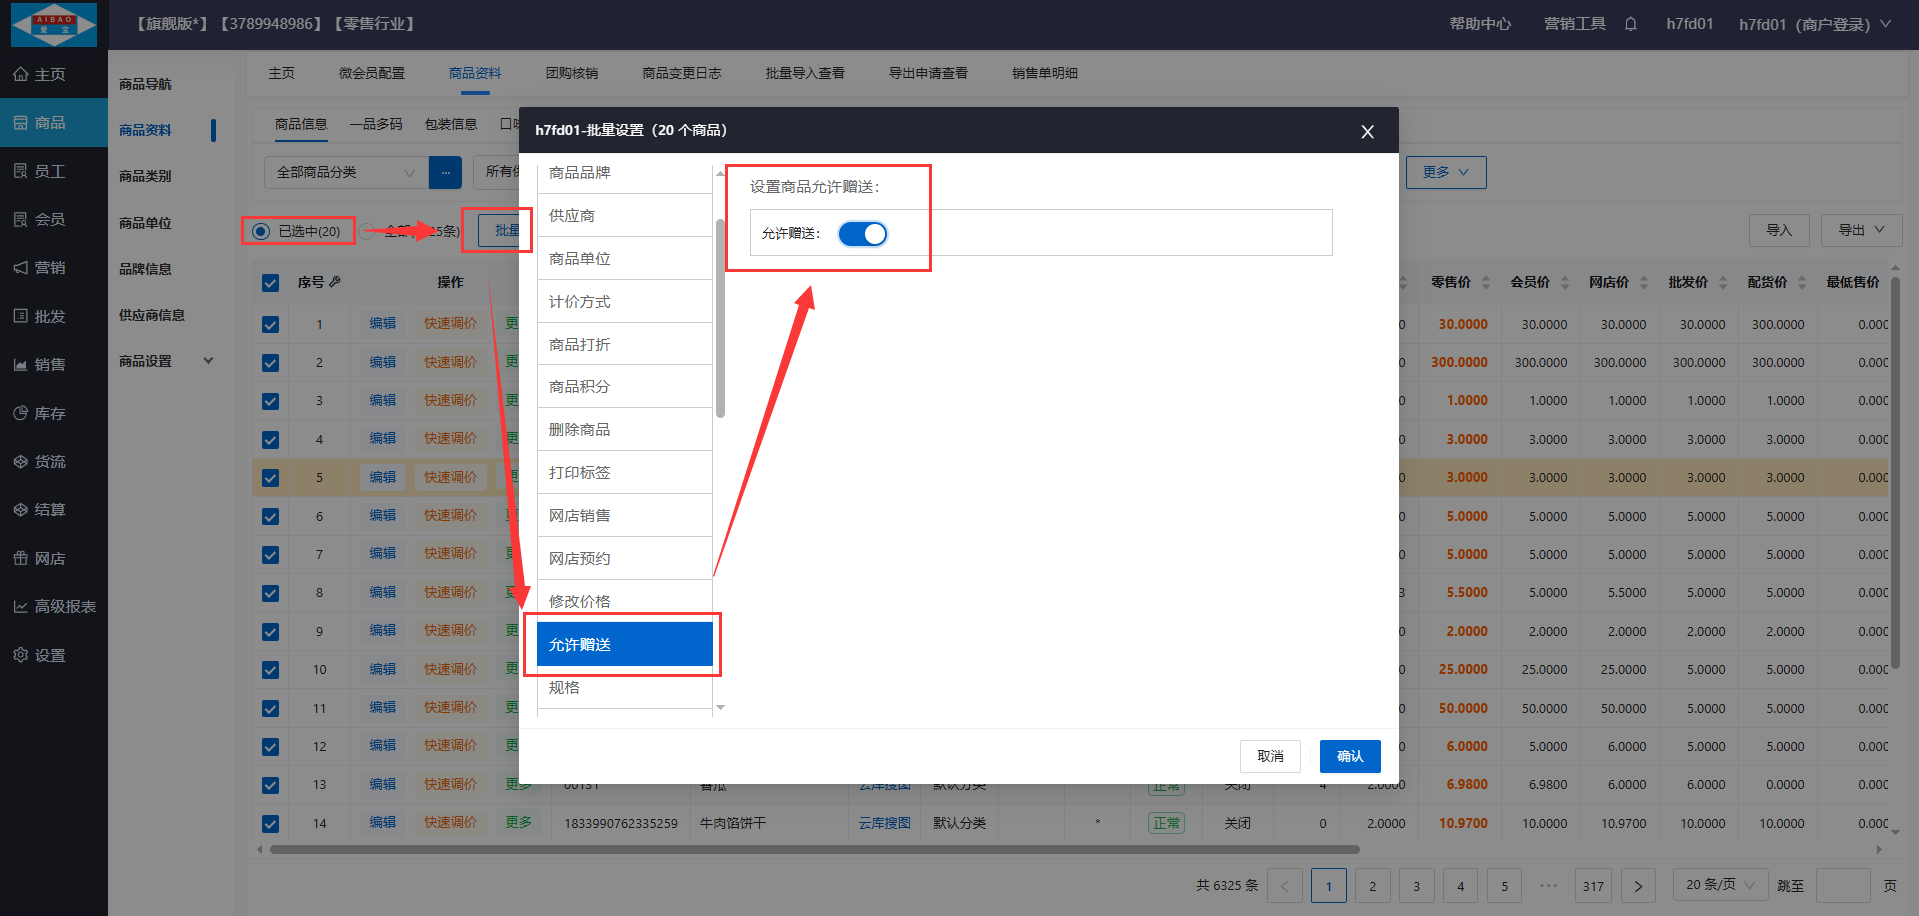Open 网店 online store sidebar icon
This screenshot has height=916, width=1919.
[20, 559]
